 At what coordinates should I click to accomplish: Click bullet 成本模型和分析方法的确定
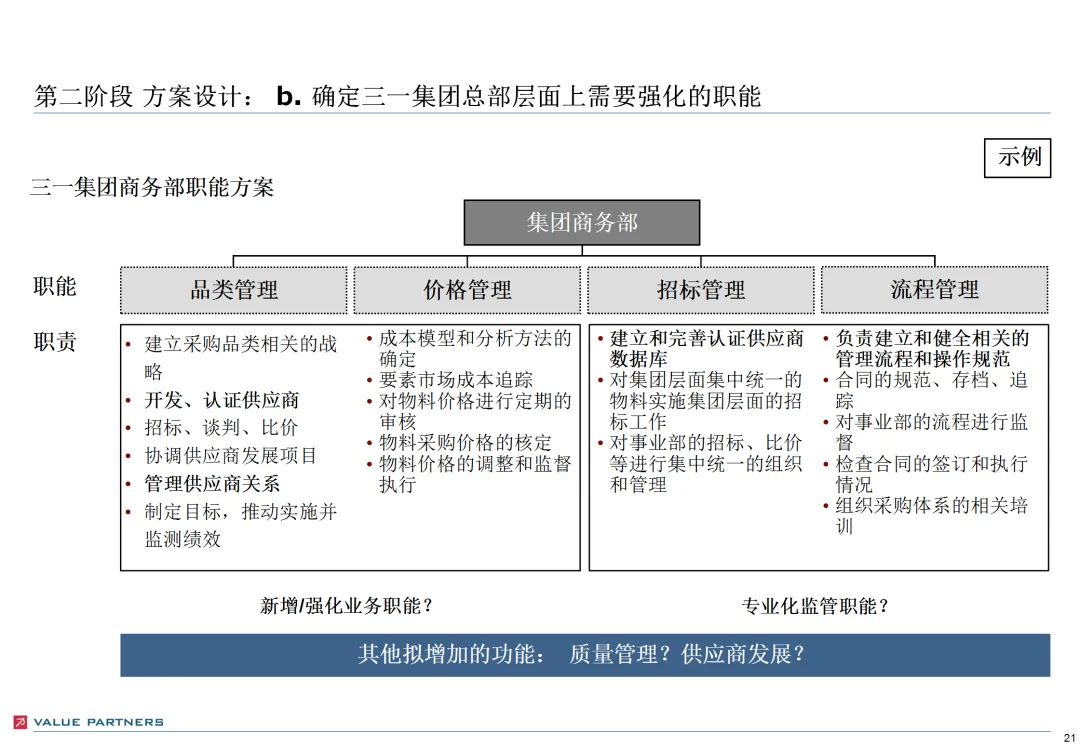pyautogui.click(x=475, y=348)
